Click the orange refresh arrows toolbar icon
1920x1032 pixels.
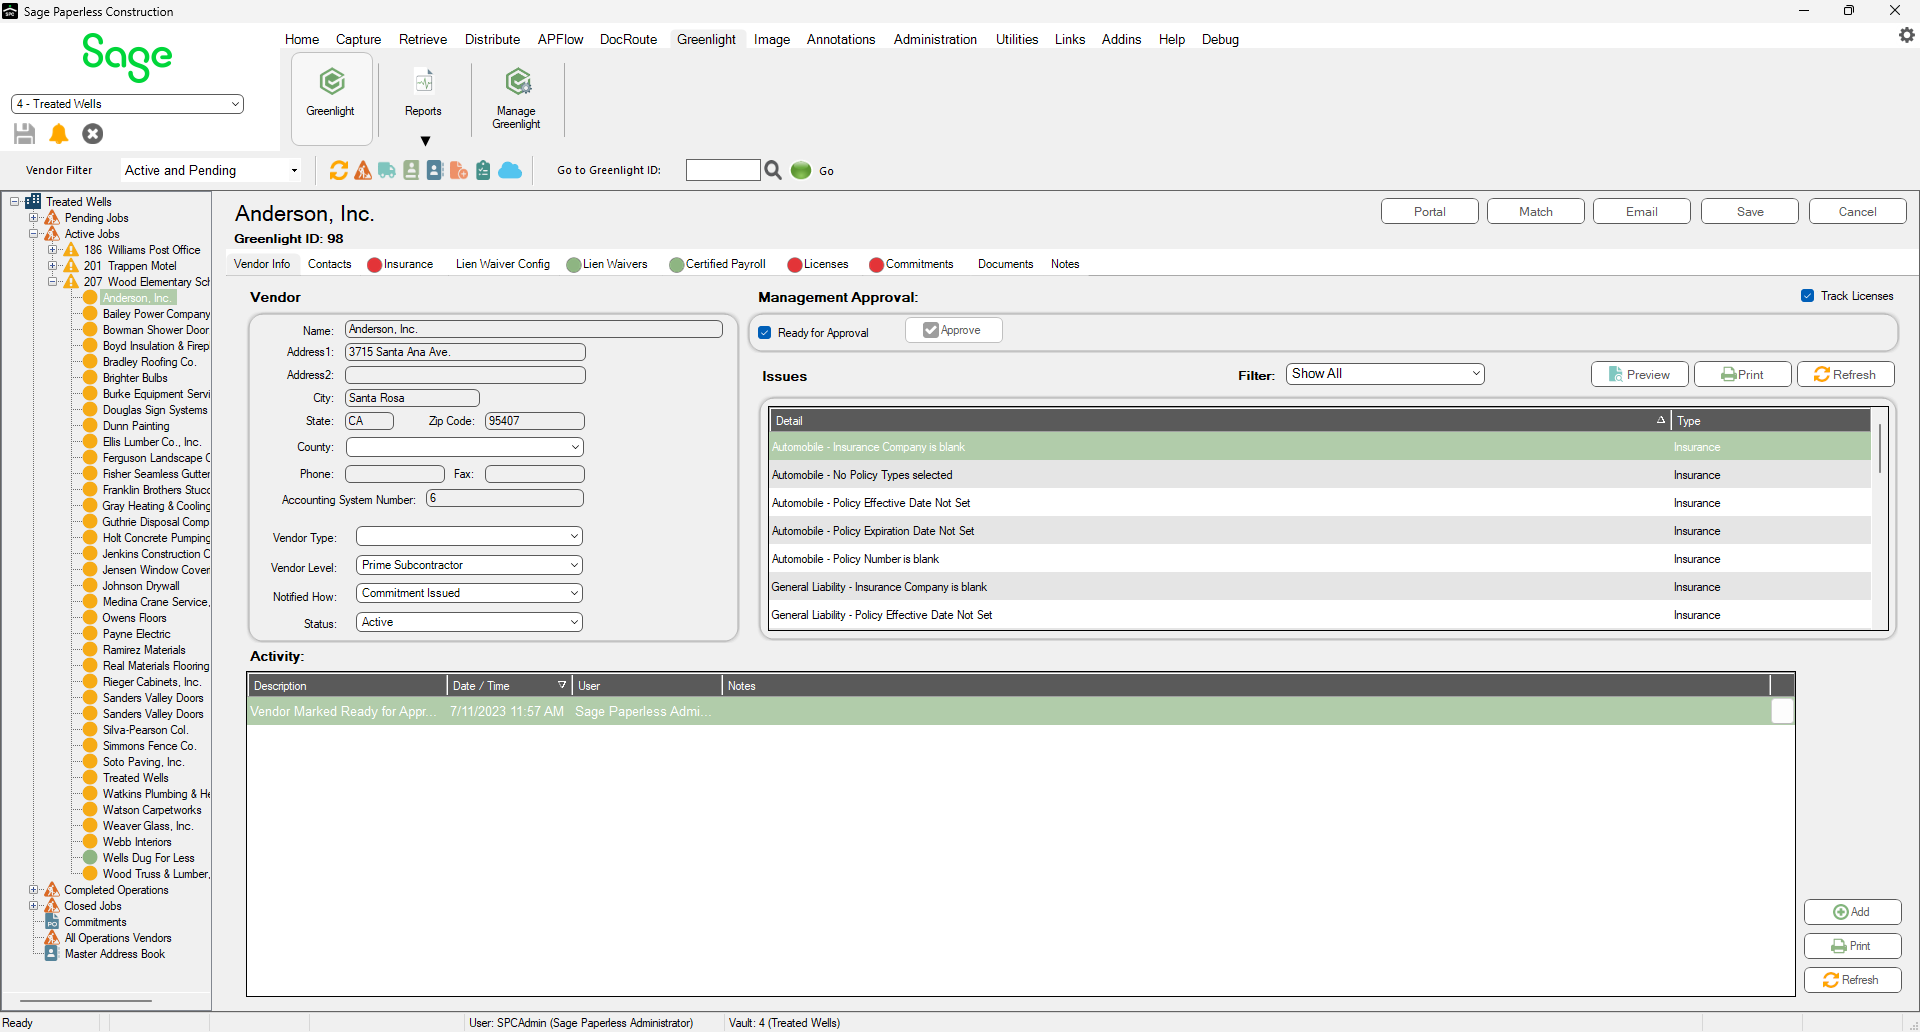(339, 170)
